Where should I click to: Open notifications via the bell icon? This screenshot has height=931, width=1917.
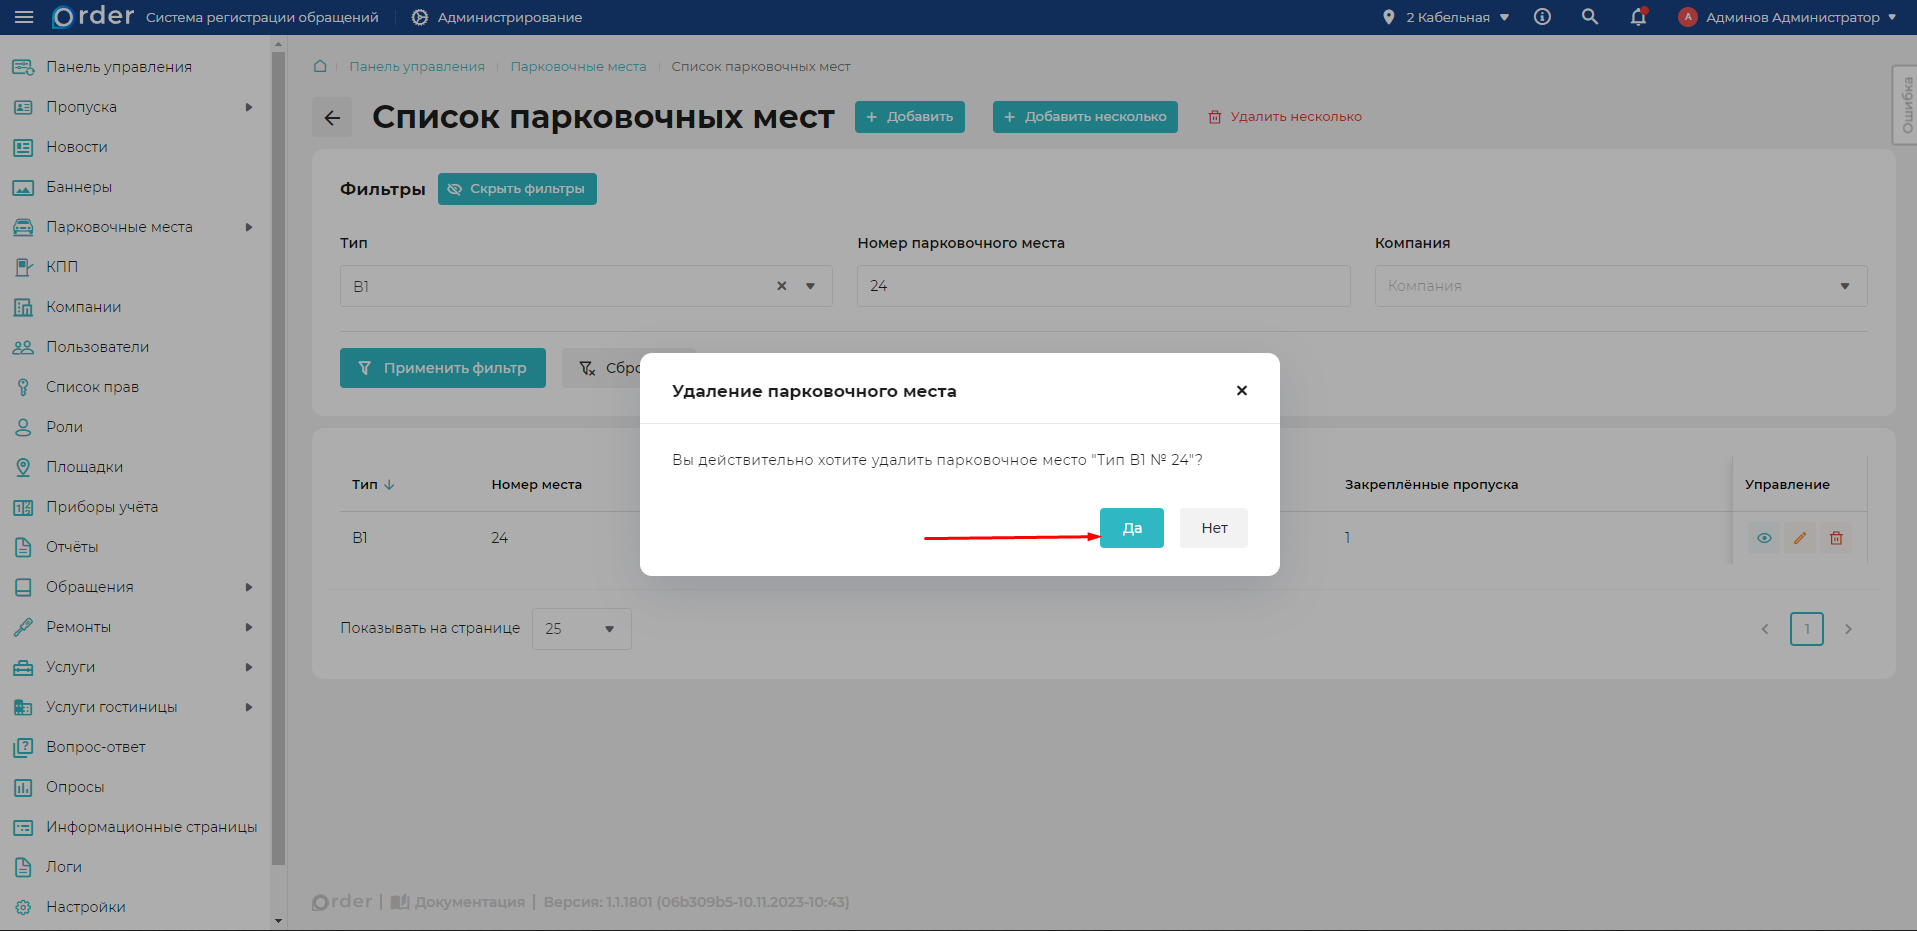1637,17
